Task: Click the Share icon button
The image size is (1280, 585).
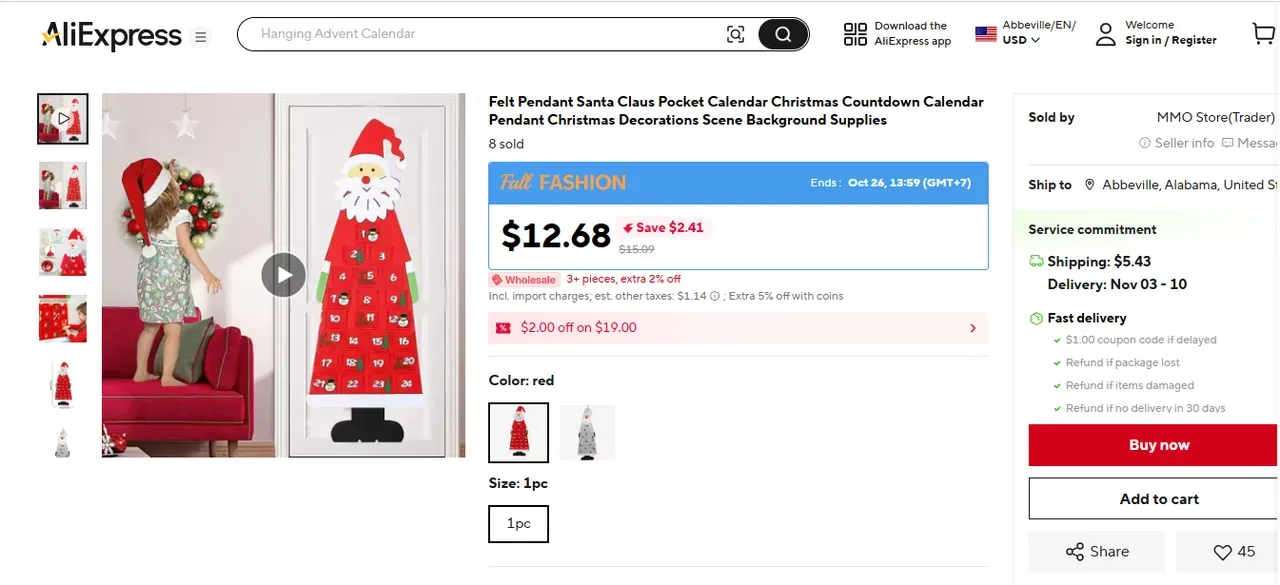Action: click(1097, 551)
